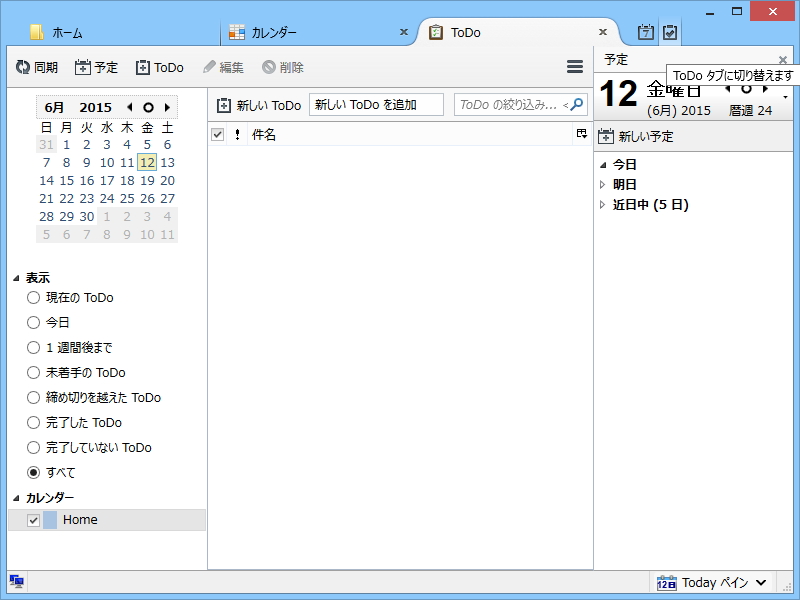Click the Home calendar name
The width and height of the screenshot is (800, 600).
point(80,520)
